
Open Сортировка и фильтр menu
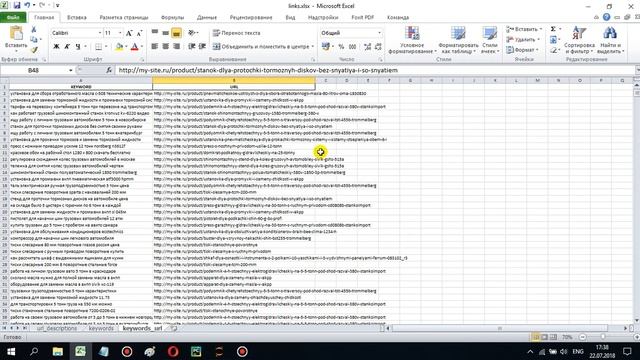579,40
